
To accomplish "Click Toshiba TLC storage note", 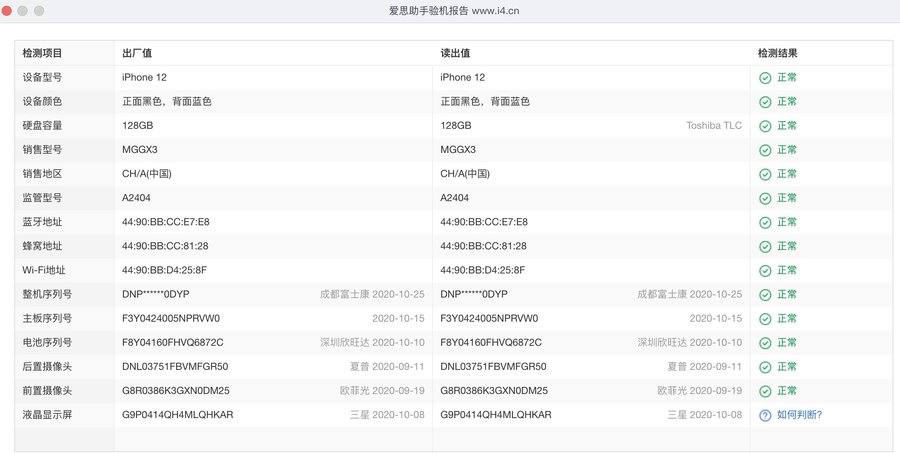I will coord(714,125).
